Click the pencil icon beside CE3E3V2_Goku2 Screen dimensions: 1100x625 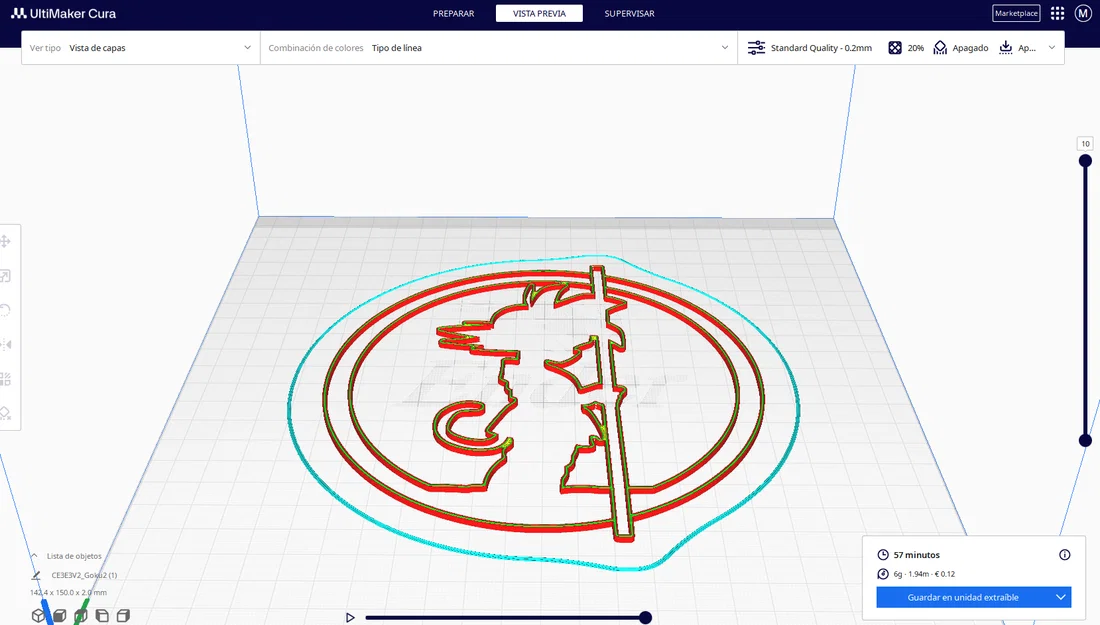pyautogui.click(x=36, y=574)
